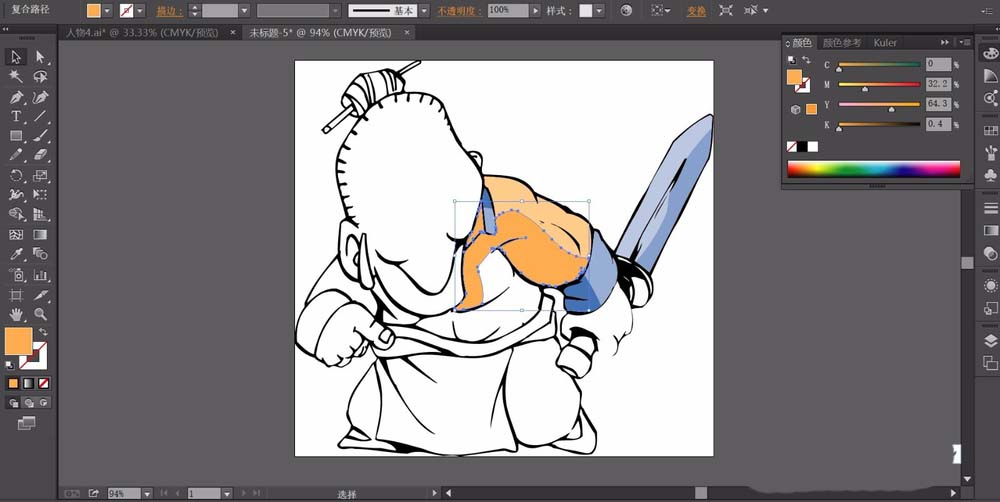
Task: Choose the Line Segment tool
Action: (40, 116)
